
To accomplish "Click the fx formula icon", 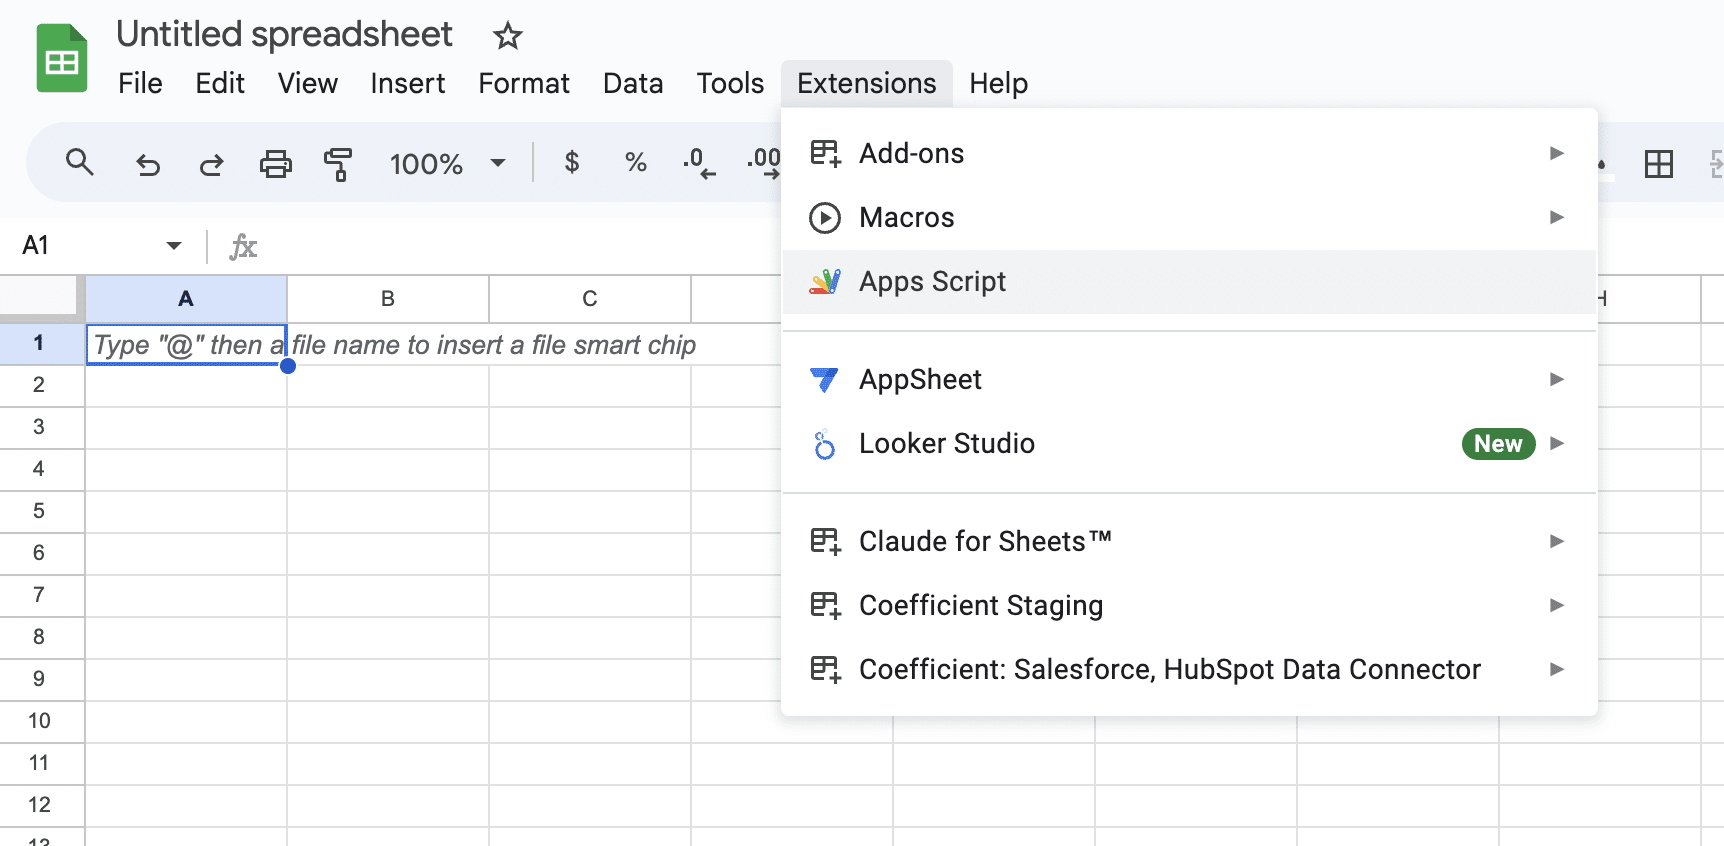I will [x=243, y=246].
